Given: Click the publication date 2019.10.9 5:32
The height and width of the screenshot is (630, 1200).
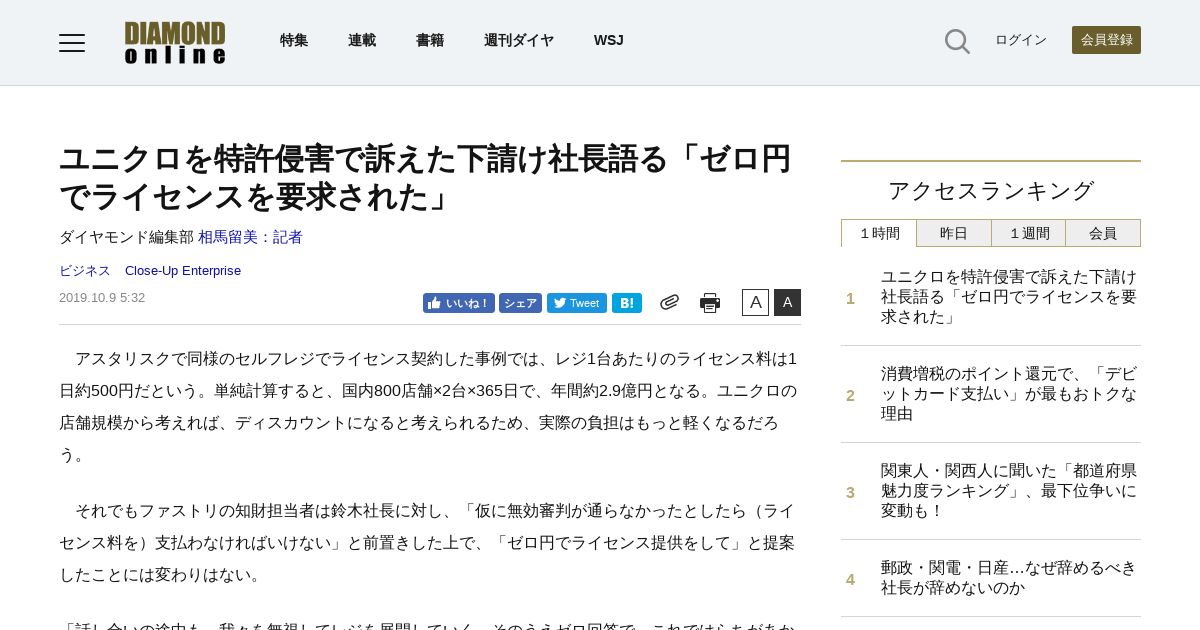Looking at the screenshot, I should coord(102,298).
